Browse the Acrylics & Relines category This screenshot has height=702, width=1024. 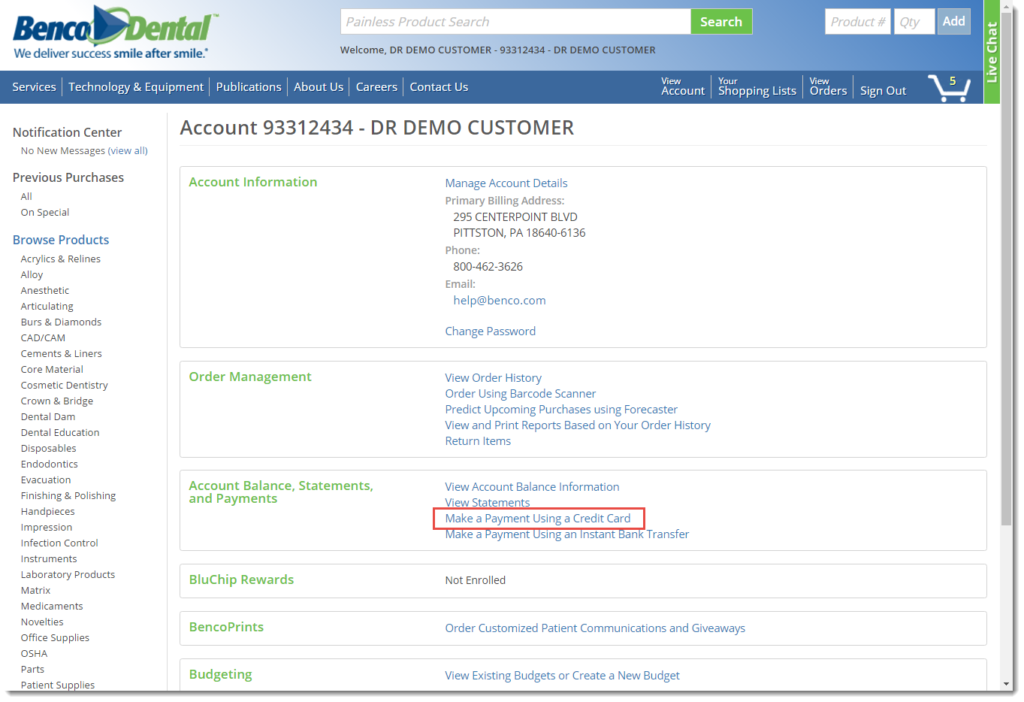tap(60, 259)
